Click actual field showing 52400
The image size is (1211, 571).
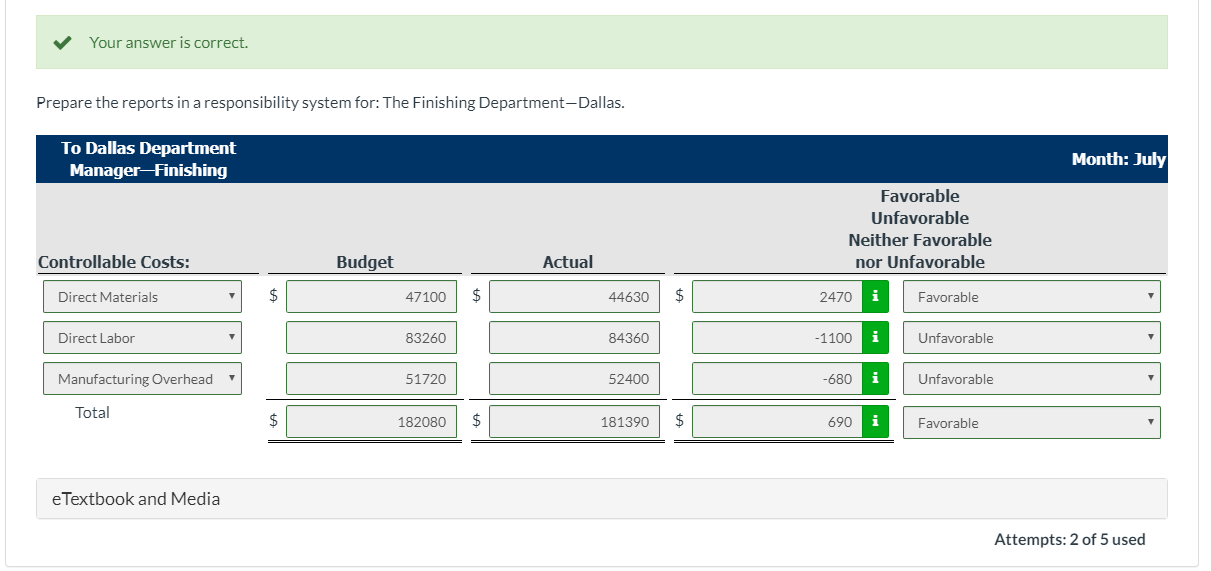tap(575, 379)
